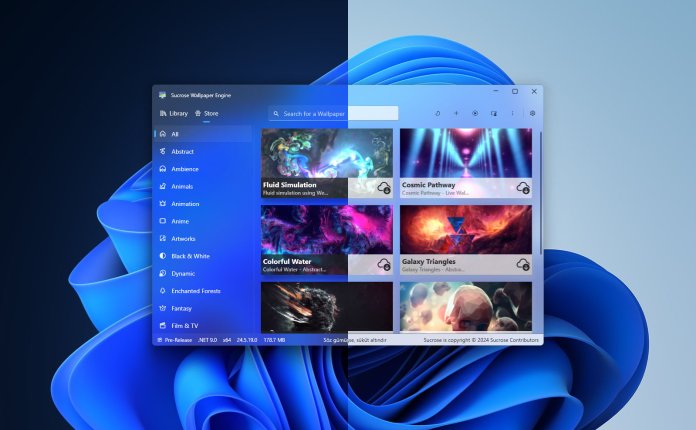Click the headphones icon beside Ambience
Image resolution: width=696 pixels, height=430 pixels.
pyautogui.click(x=163, y=169)
